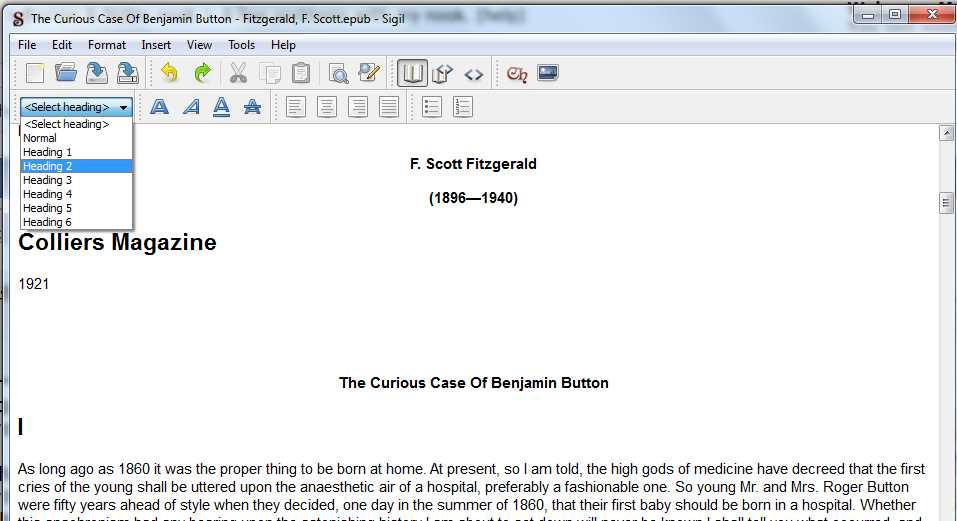The height and width of the screenshot is (521, 957).
Task: Open the File menu
Action: 27,45
